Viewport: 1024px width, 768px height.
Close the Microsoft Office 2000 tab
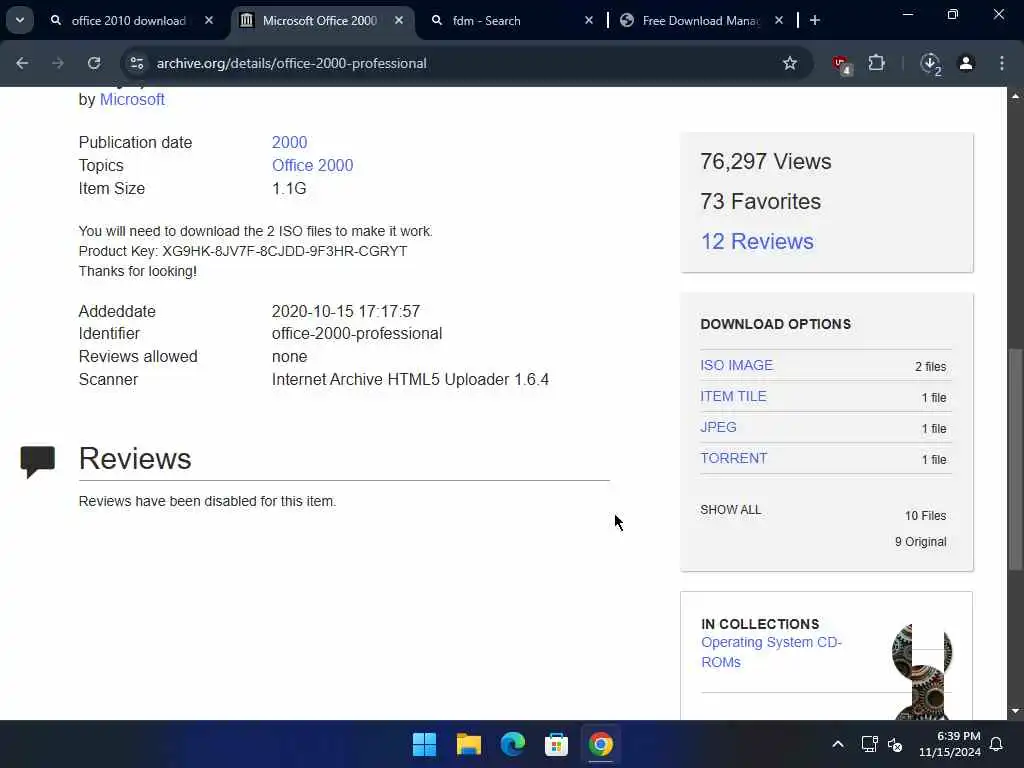[x=399, y=20]
